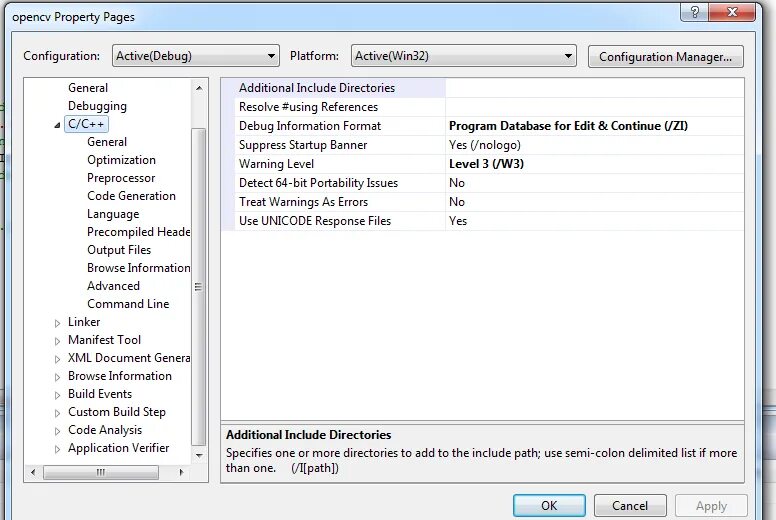Click the tree's scroll left arrow

pyautogui.click(x=33, y=472)
